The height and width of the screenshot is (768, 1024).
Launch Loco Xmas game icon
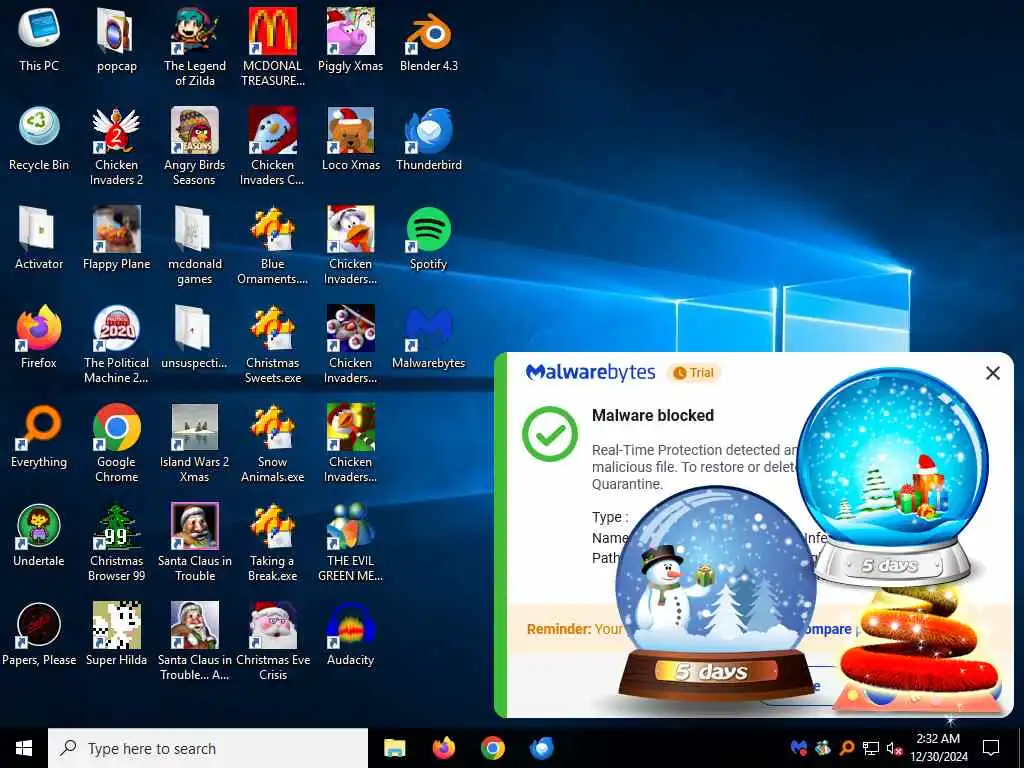351,138
